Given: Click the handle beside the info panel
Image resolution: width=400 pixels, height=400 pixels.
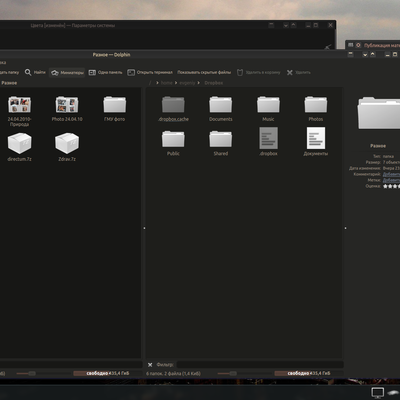Looking at the screenshot, I should [x=345, y=228].
